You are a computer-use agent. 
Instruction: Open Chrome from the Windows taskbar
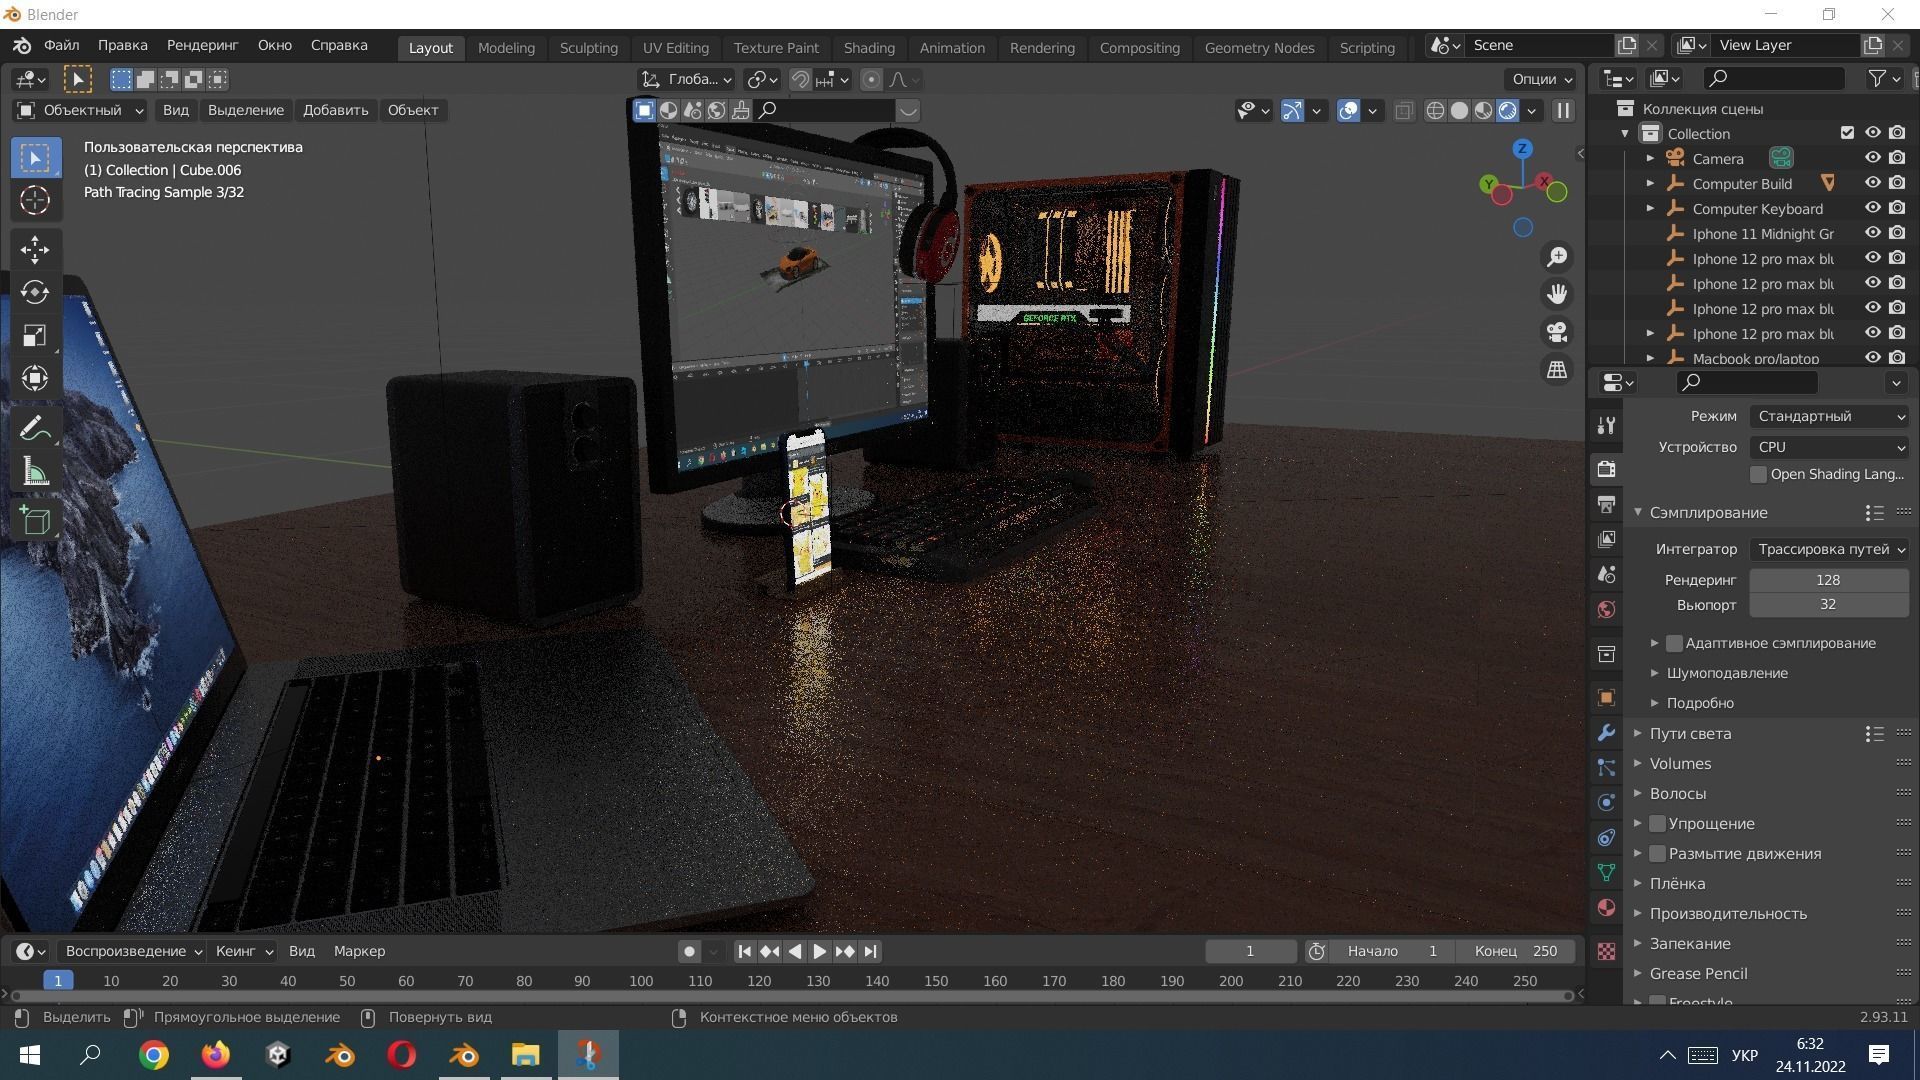153,1055
